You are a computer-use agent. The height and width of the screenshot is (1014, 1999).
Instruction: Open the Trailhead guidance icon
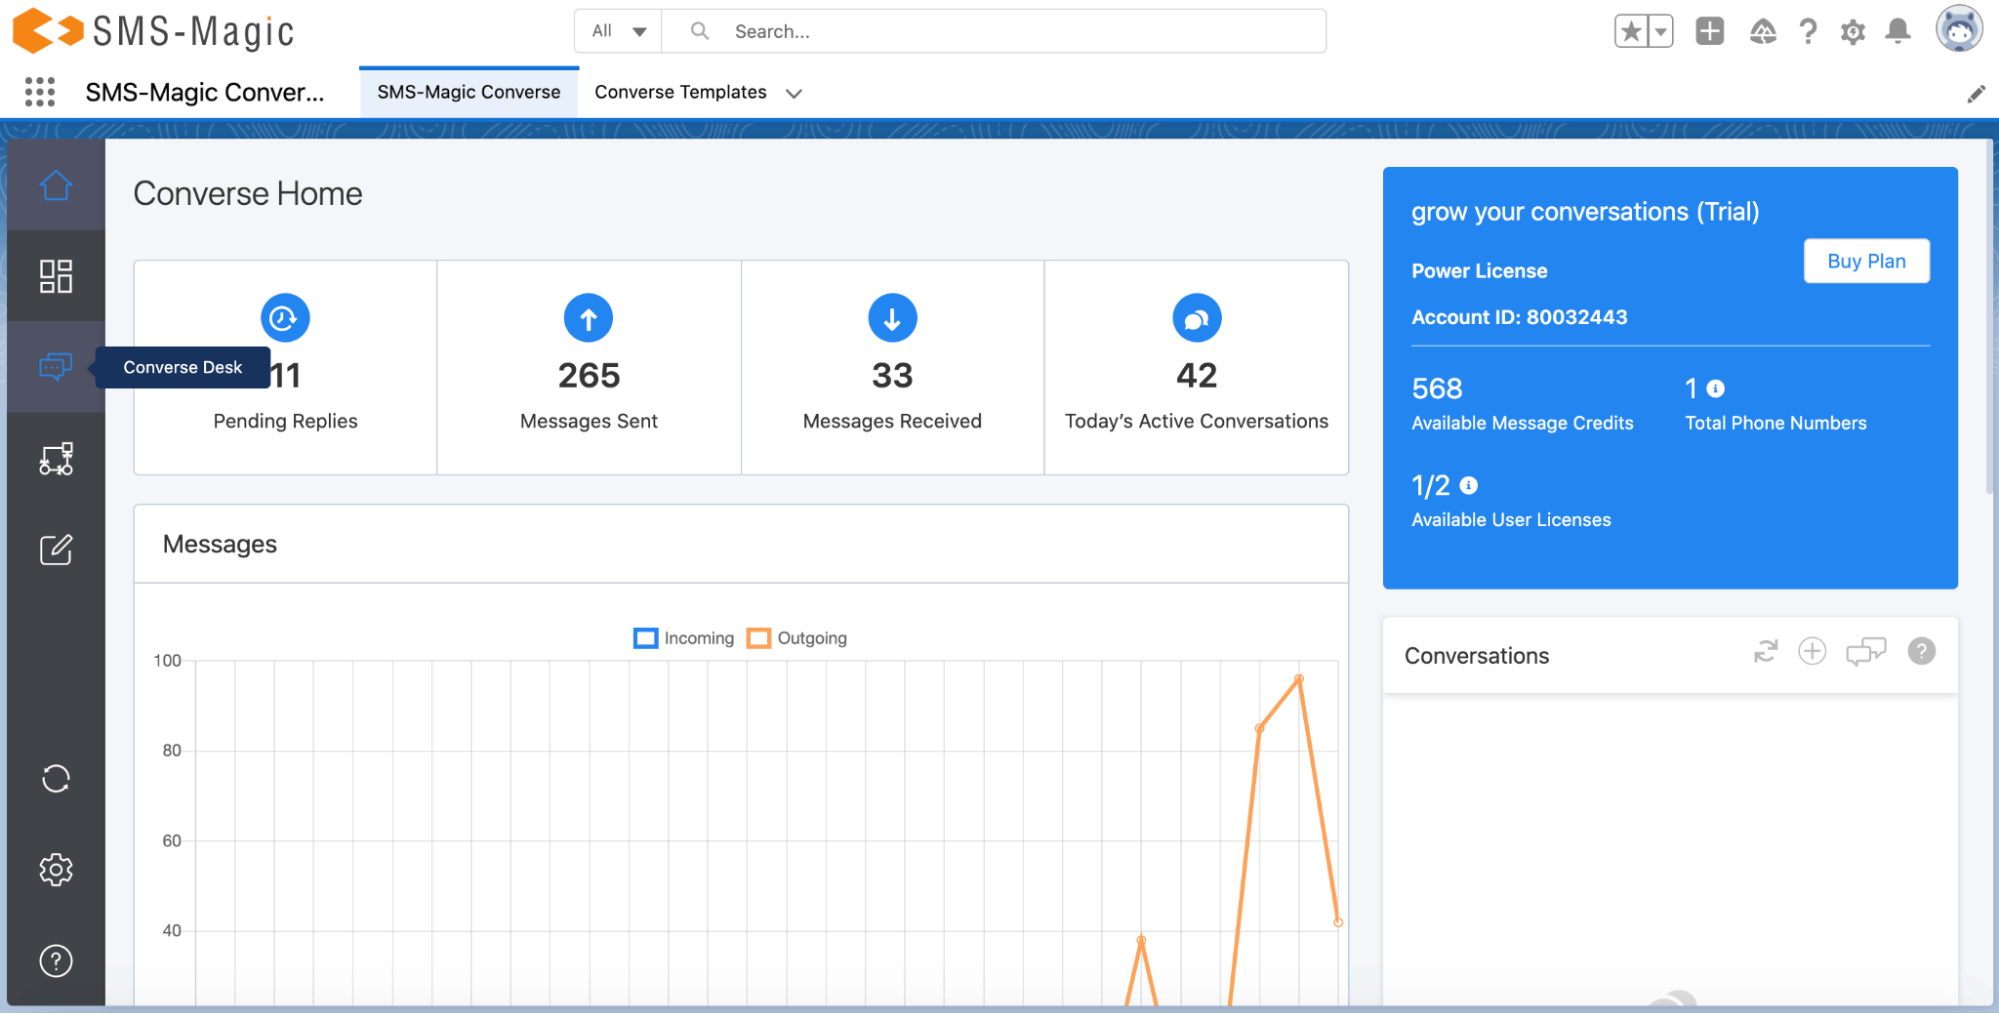click(x=1763, y=31)
